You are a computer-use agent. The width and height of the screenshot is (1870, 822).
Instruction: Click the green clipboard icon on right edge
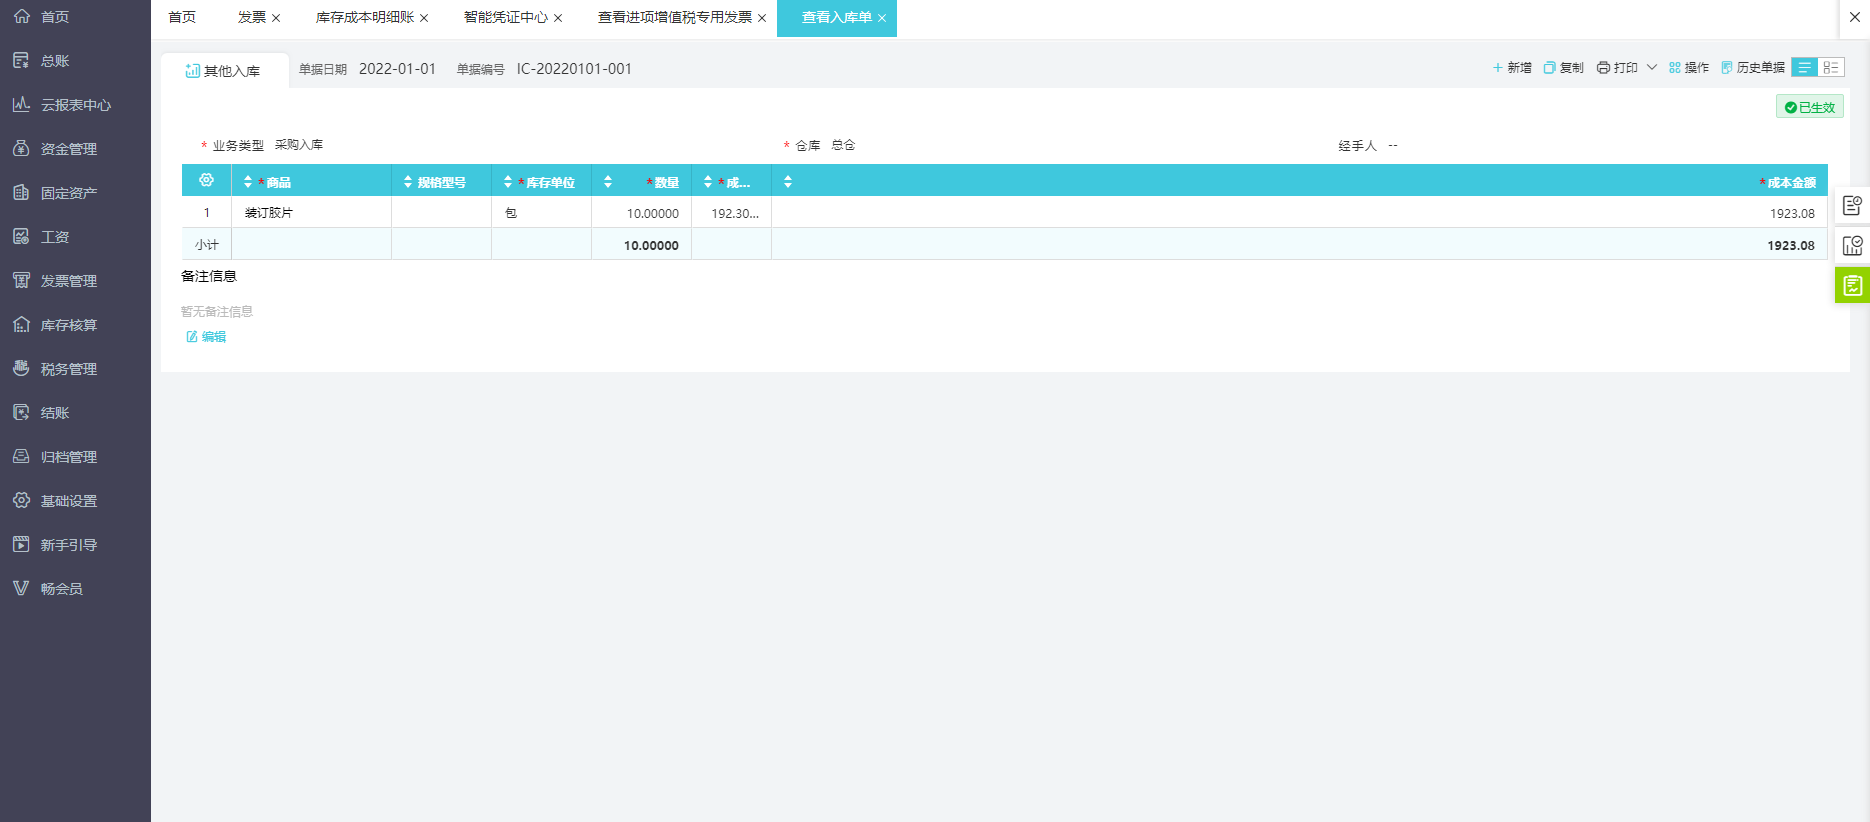(x=1852, y=285)
